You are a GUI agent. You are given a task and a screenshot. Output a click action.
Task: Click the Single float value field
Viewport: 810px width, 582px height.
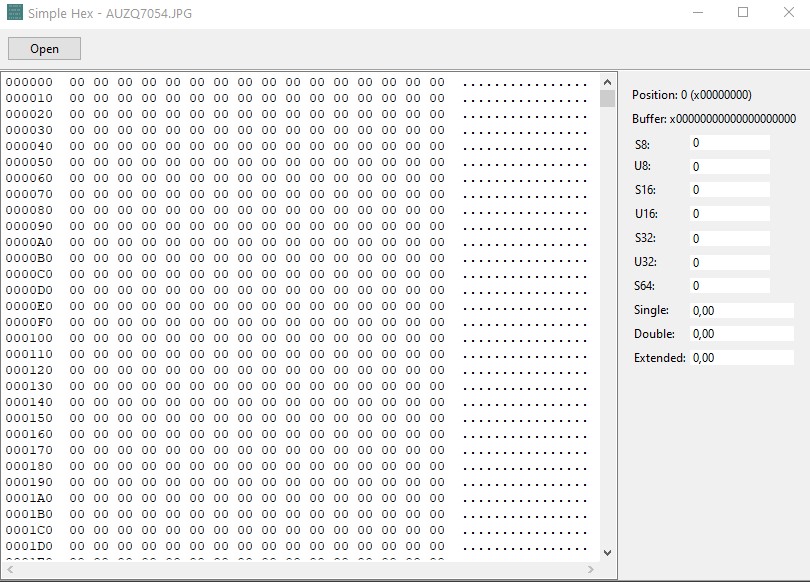pyautogui.click(x=741, y=311)
